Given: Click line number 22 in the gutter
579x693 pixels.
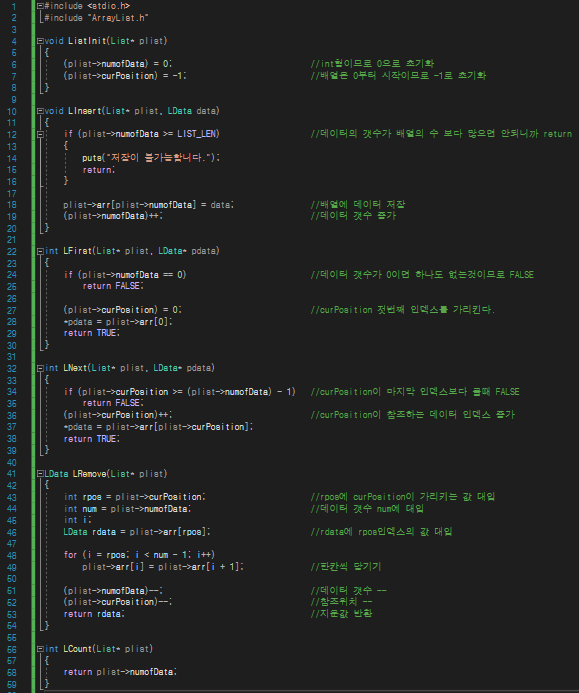Looking at the screenshot, I should click(12, 251).
